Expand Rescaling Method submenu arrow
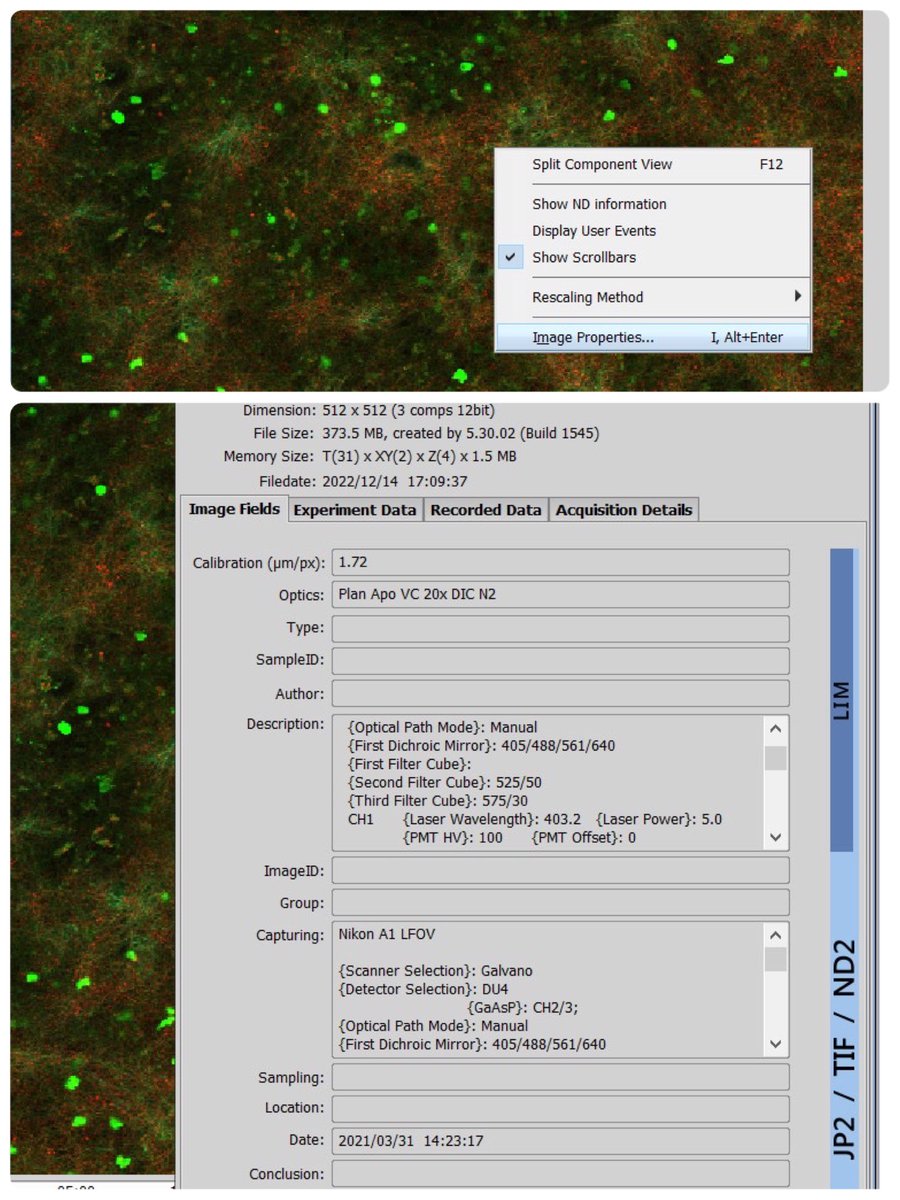This screenshot has width=900, height=1200. pyautogui.click(x=798, y=297)
